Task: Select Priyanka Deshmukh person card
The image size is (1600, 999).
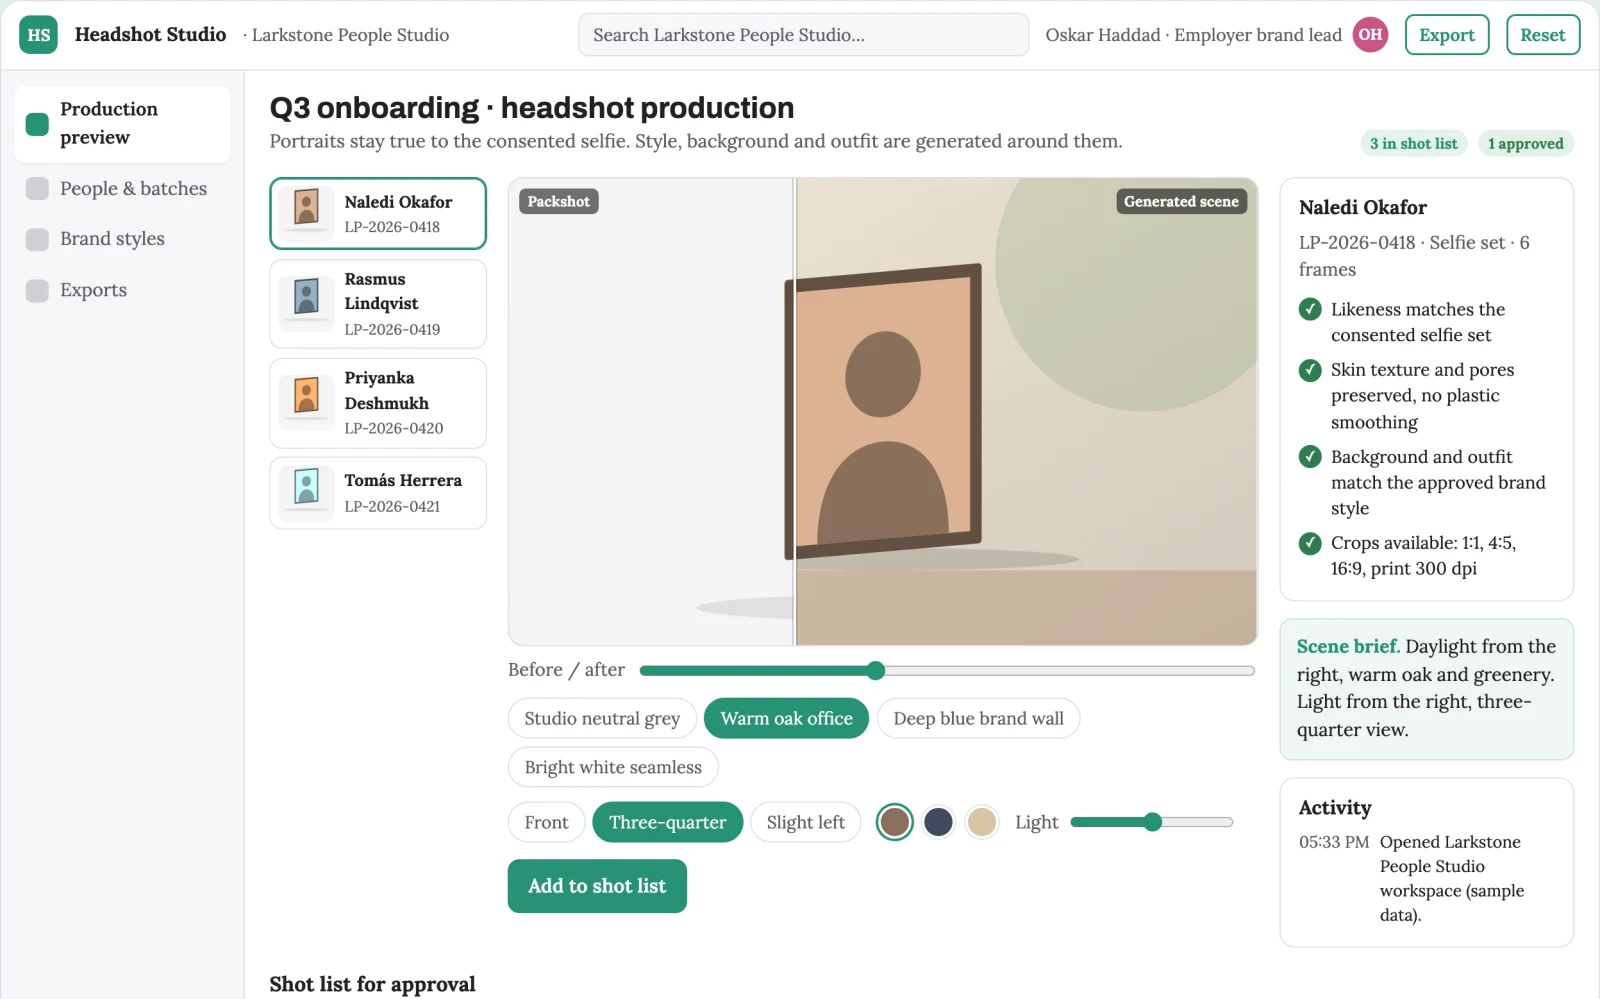Action: (378, 403)
